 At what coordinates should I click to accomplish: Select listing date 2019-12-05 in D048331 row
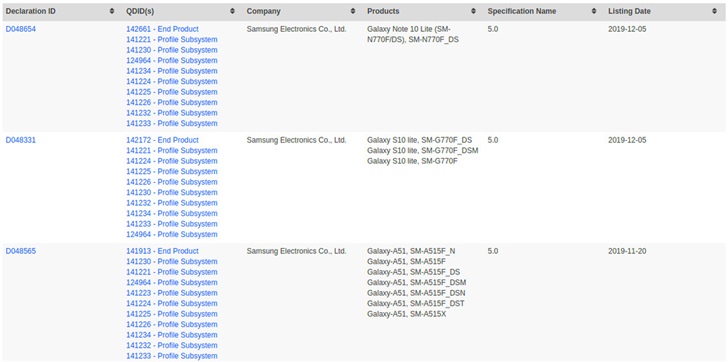click(x=627, y=140)
